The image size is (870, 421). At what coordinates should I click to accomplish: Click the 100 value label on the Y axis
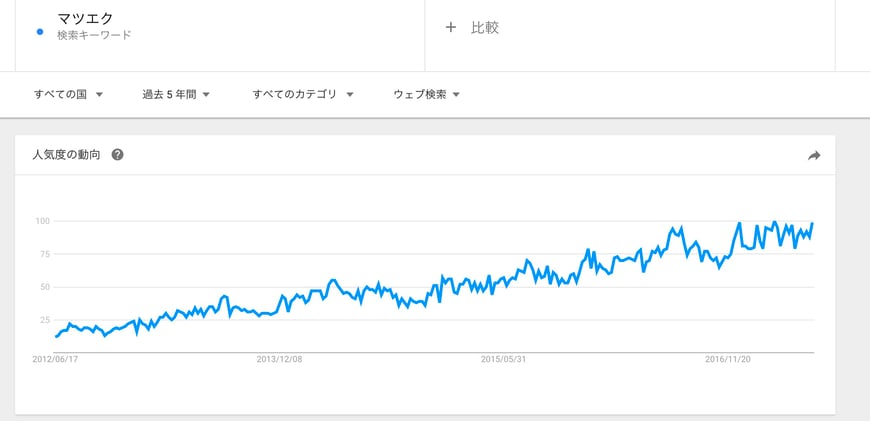42,221
